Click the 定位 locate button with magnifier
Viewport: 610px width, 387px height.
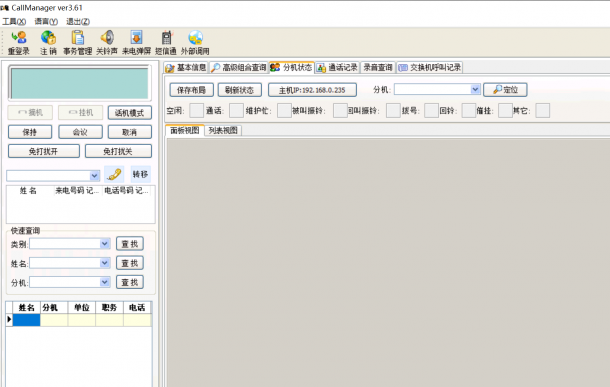tap(505, 90)
